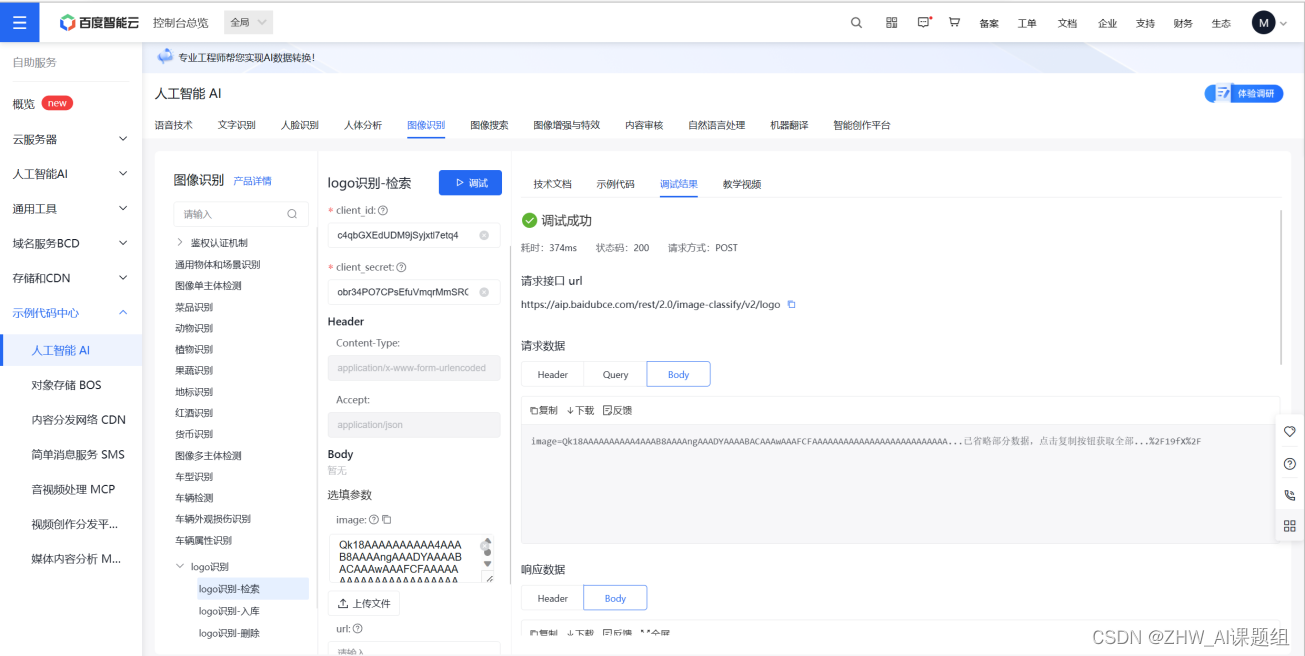Expand 云服务器 in the sidebar
1305x656 pixels.
[x=123, y=139]
